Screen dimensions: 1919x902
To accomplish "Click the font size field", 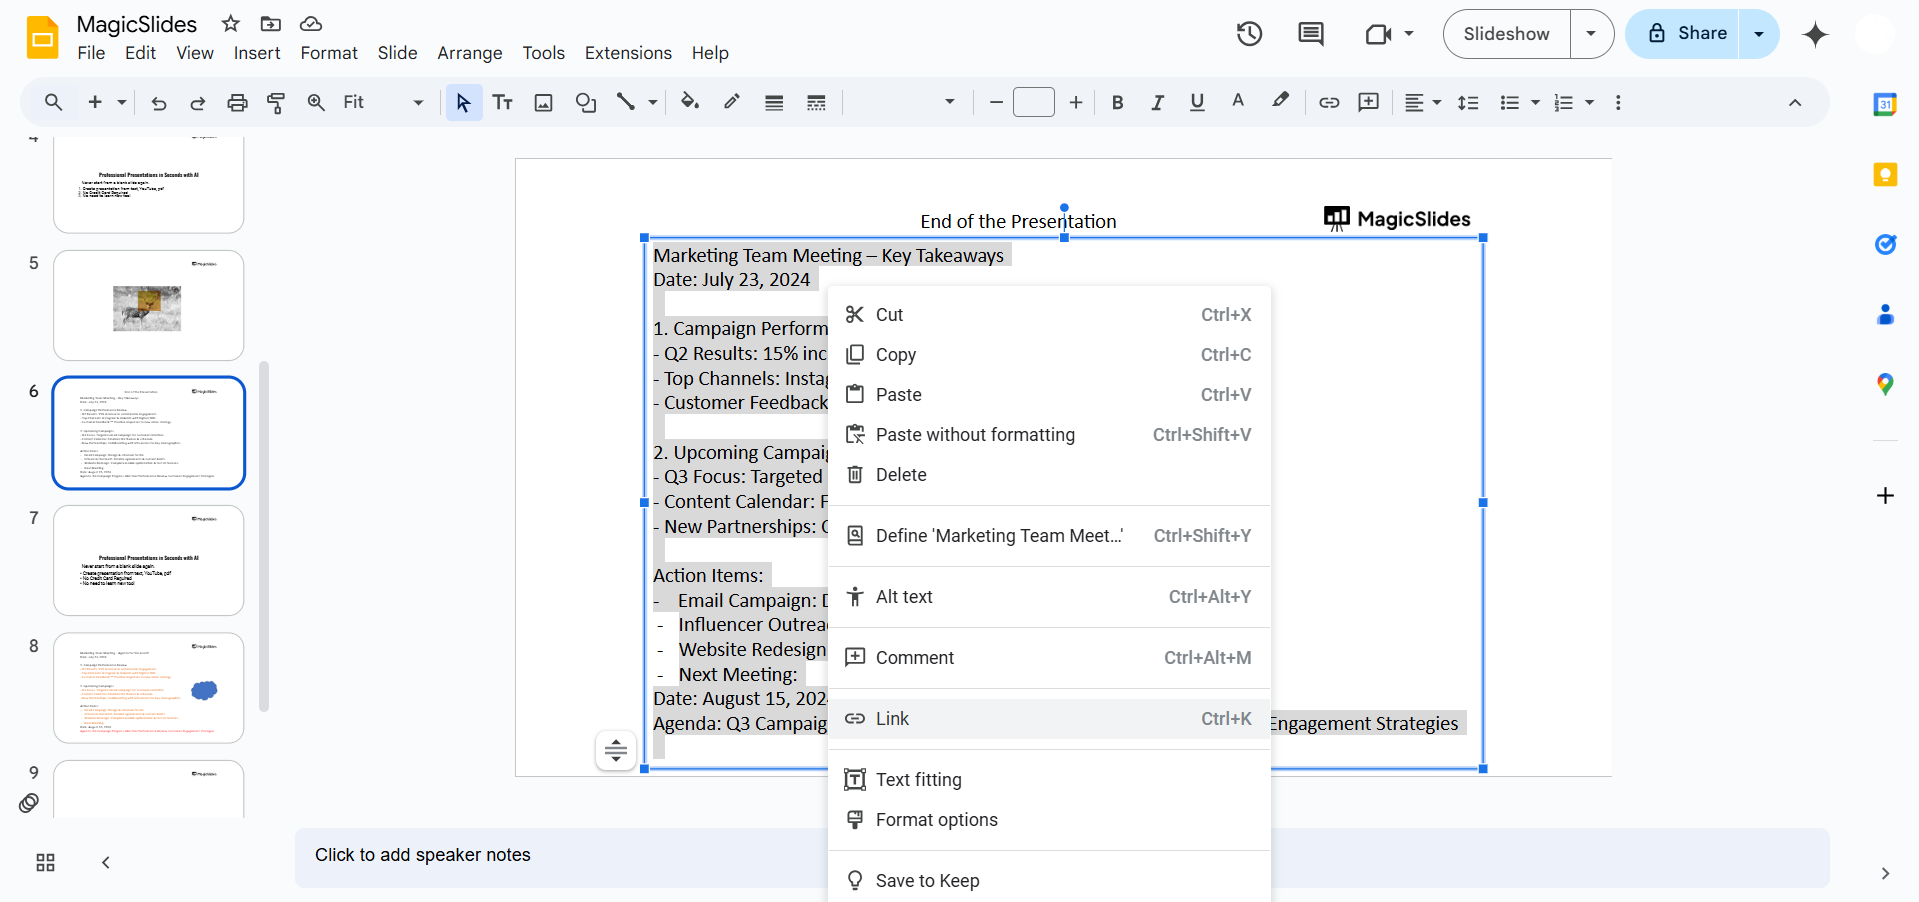I will click(1034, 102).
